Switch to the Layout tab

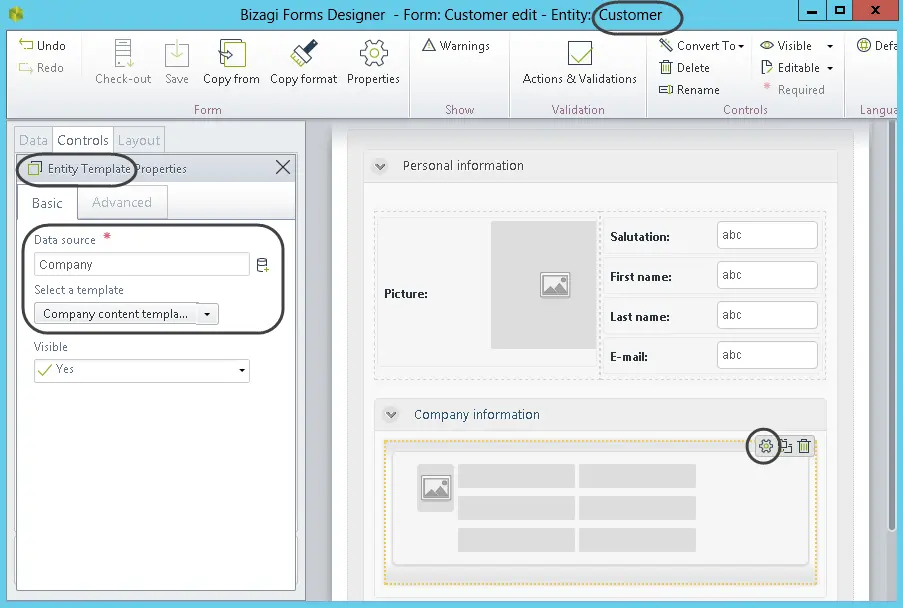[139, 140]
